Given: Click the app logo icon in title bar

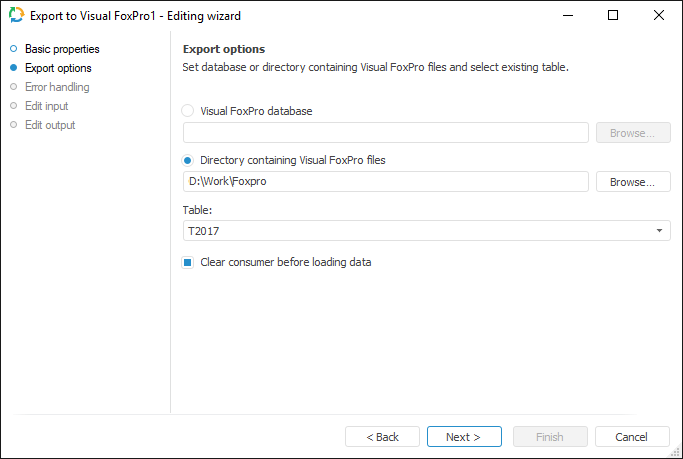Looking at the screenshot, I should pyautogui.click(x=16, y=16).
